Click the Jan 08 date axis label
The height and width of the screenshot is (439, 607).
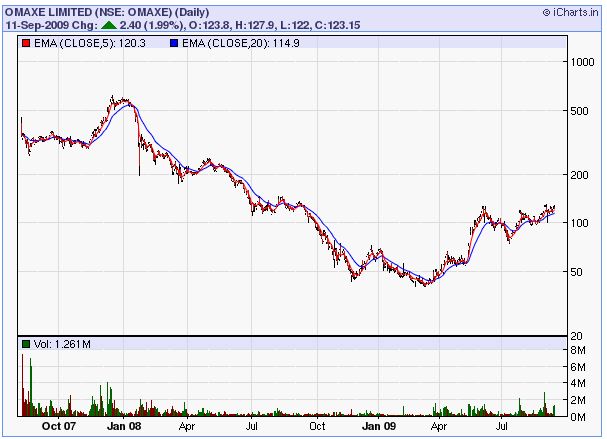pyautogui.click(x=124, y=426)
